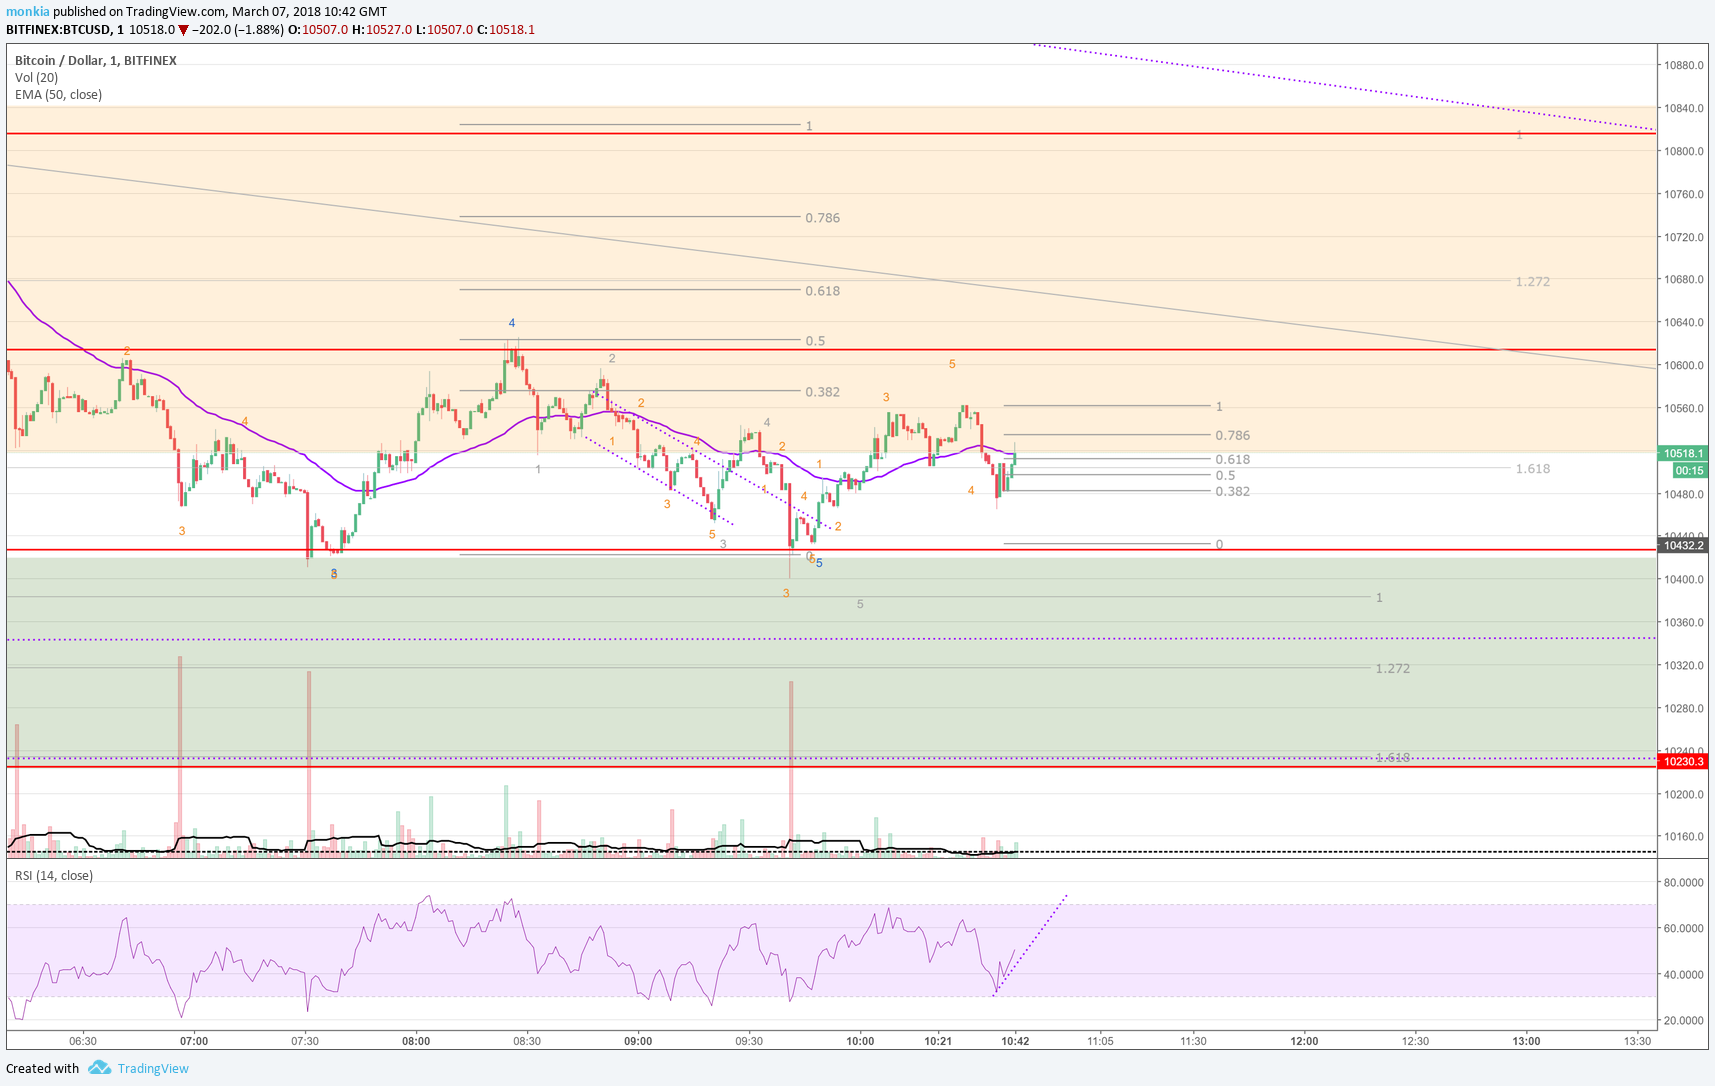Viewport: 1715px width, 1086px height.
Task: Select the 1.272 Fibonacci label in orange zone
Action: click(1532, 282)
